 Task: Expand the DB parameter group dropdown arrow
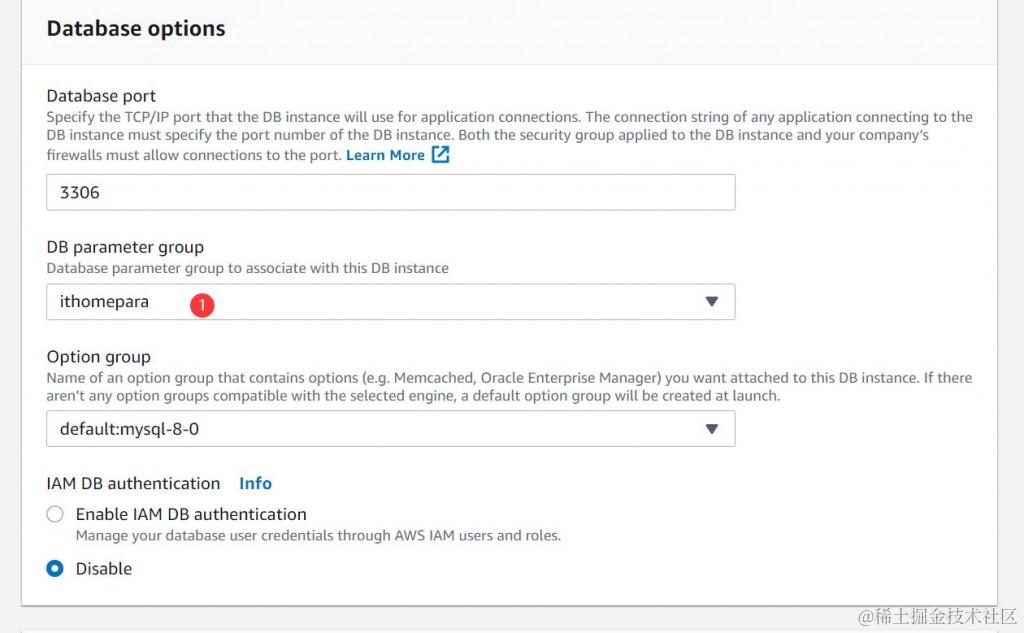(711, 302)
